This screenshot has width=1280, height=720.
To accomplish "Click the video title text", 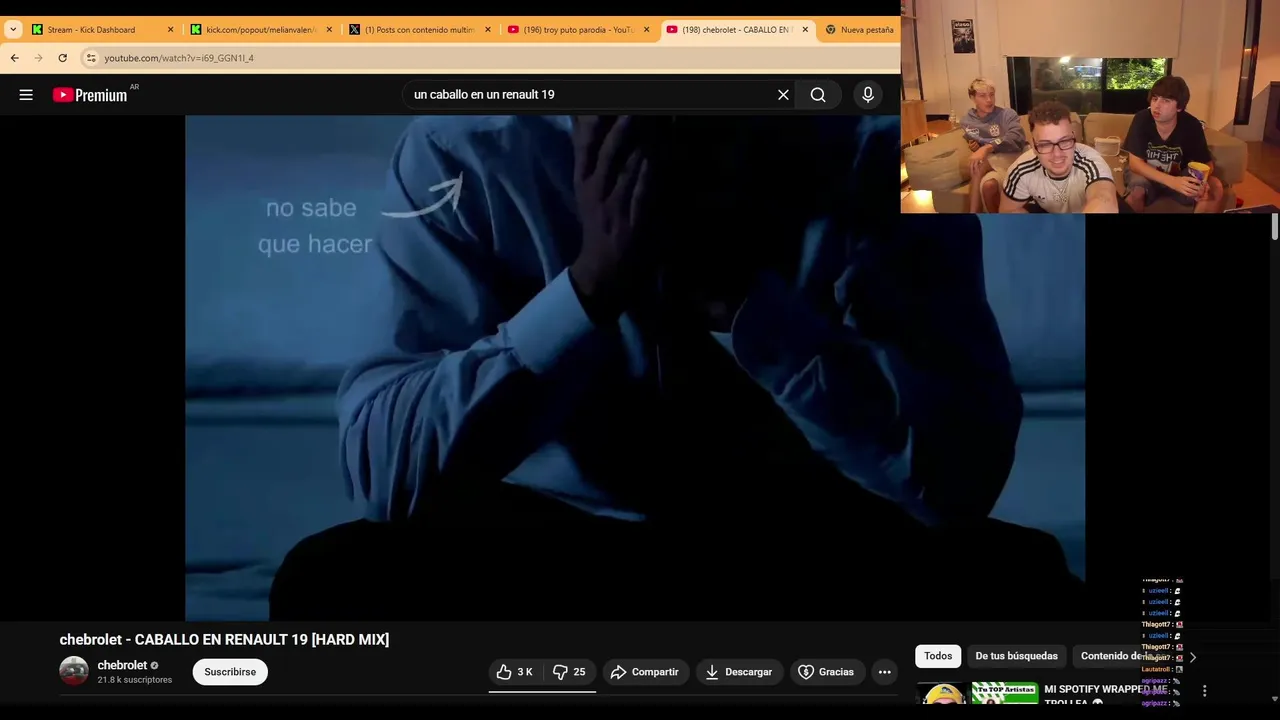I will point(224,640).
